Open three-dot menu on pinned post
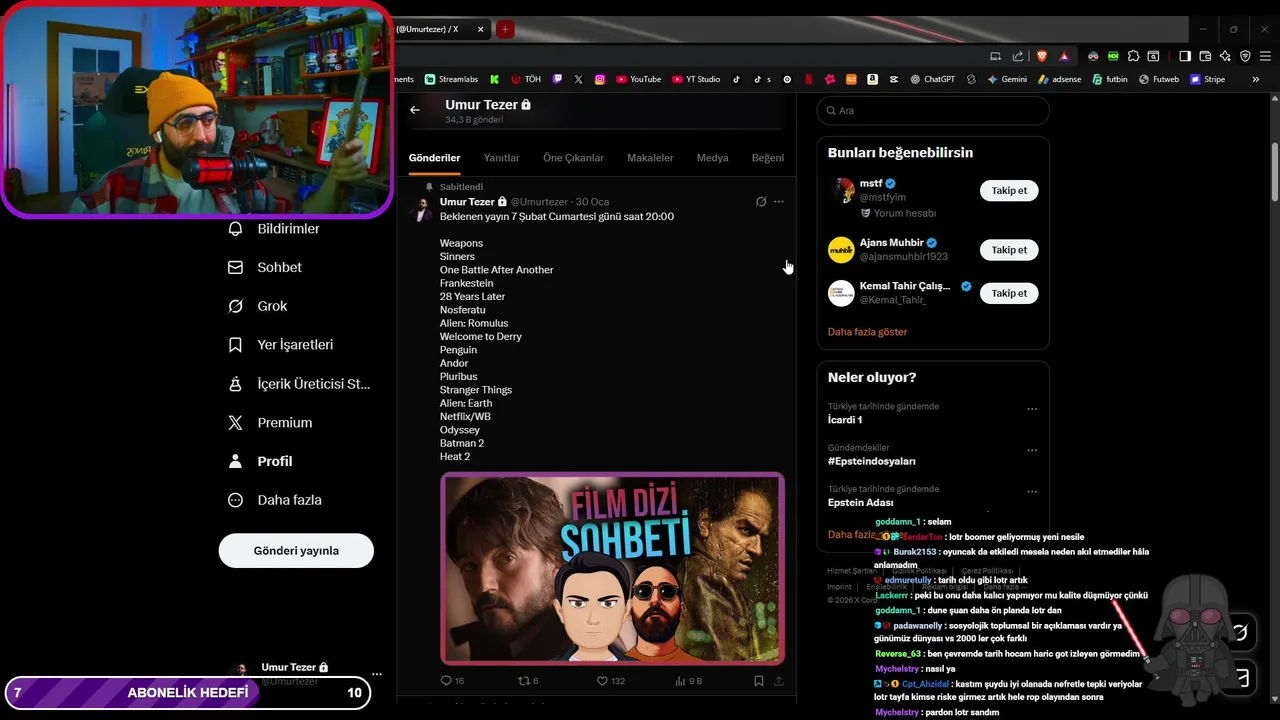The width and height of the screenshot is (1280, 720). point(779,202)
